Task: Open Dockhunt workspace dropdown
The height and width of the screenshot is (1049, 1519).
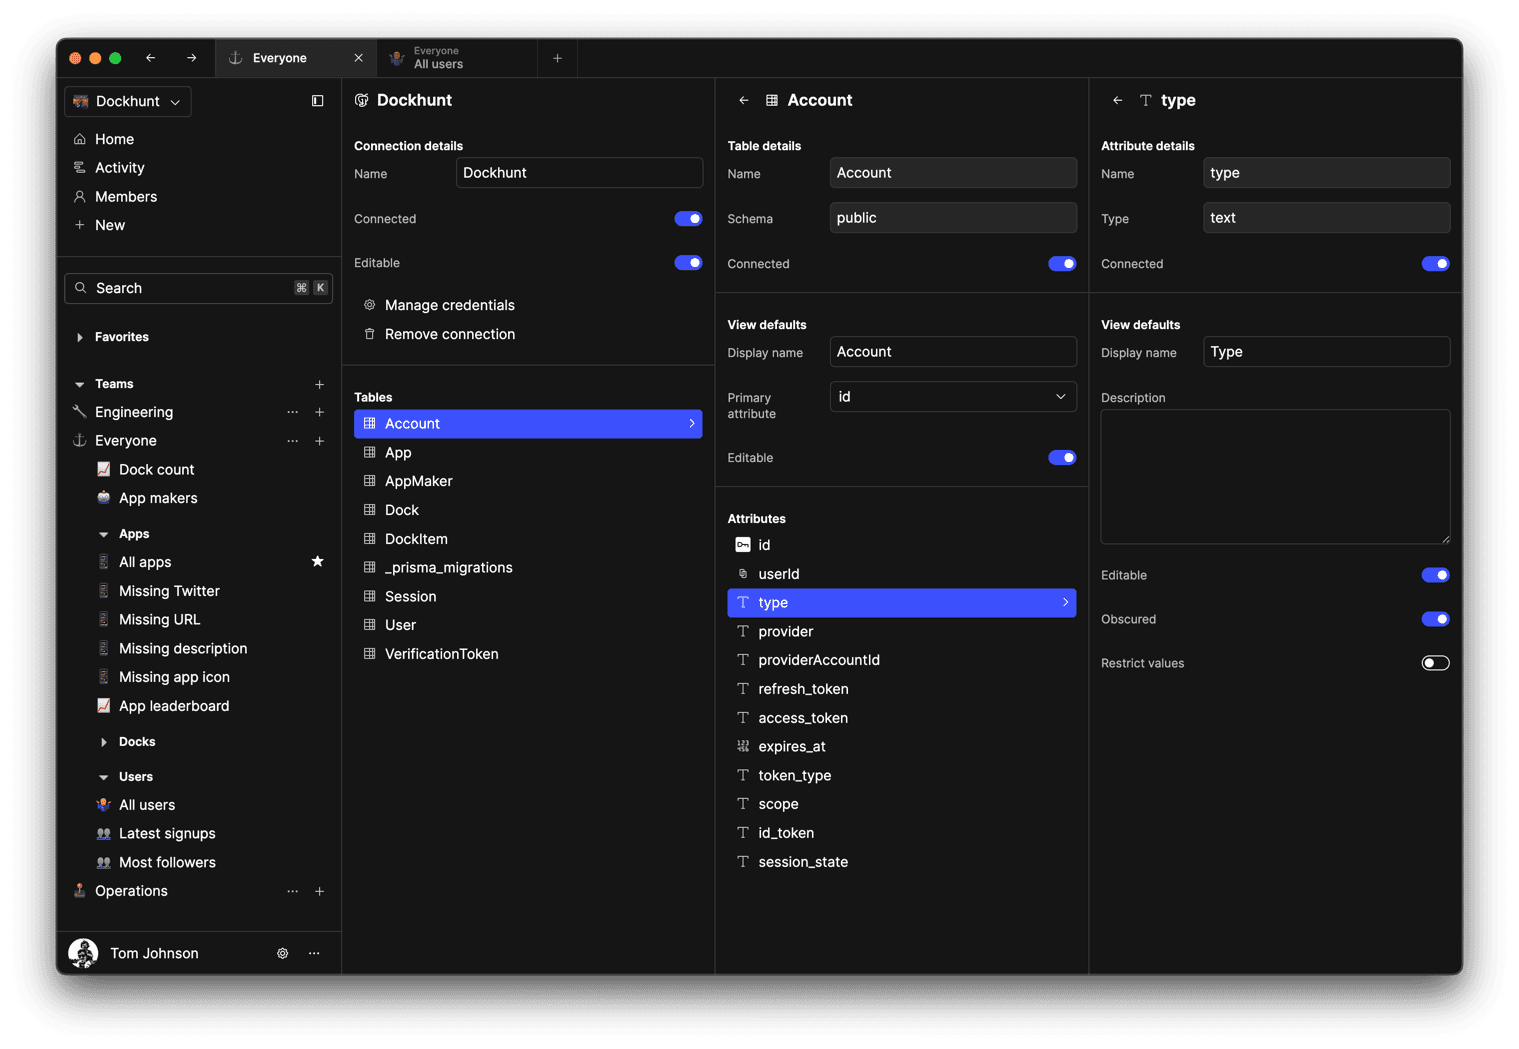Action: pyautogui.click(x=128, y=101)
